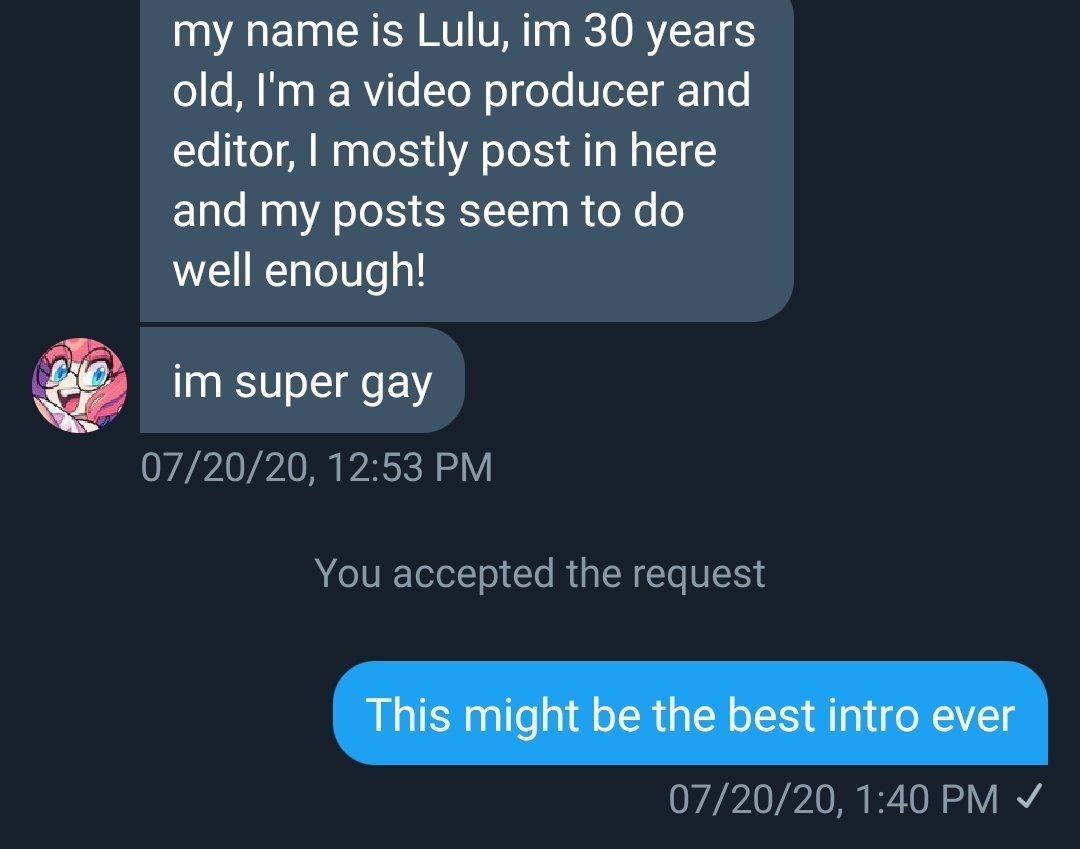Click the sent checkmark beside 1:40 PM
The width and height of the screenshot is (1080, 849).
tap(1029, 797)
